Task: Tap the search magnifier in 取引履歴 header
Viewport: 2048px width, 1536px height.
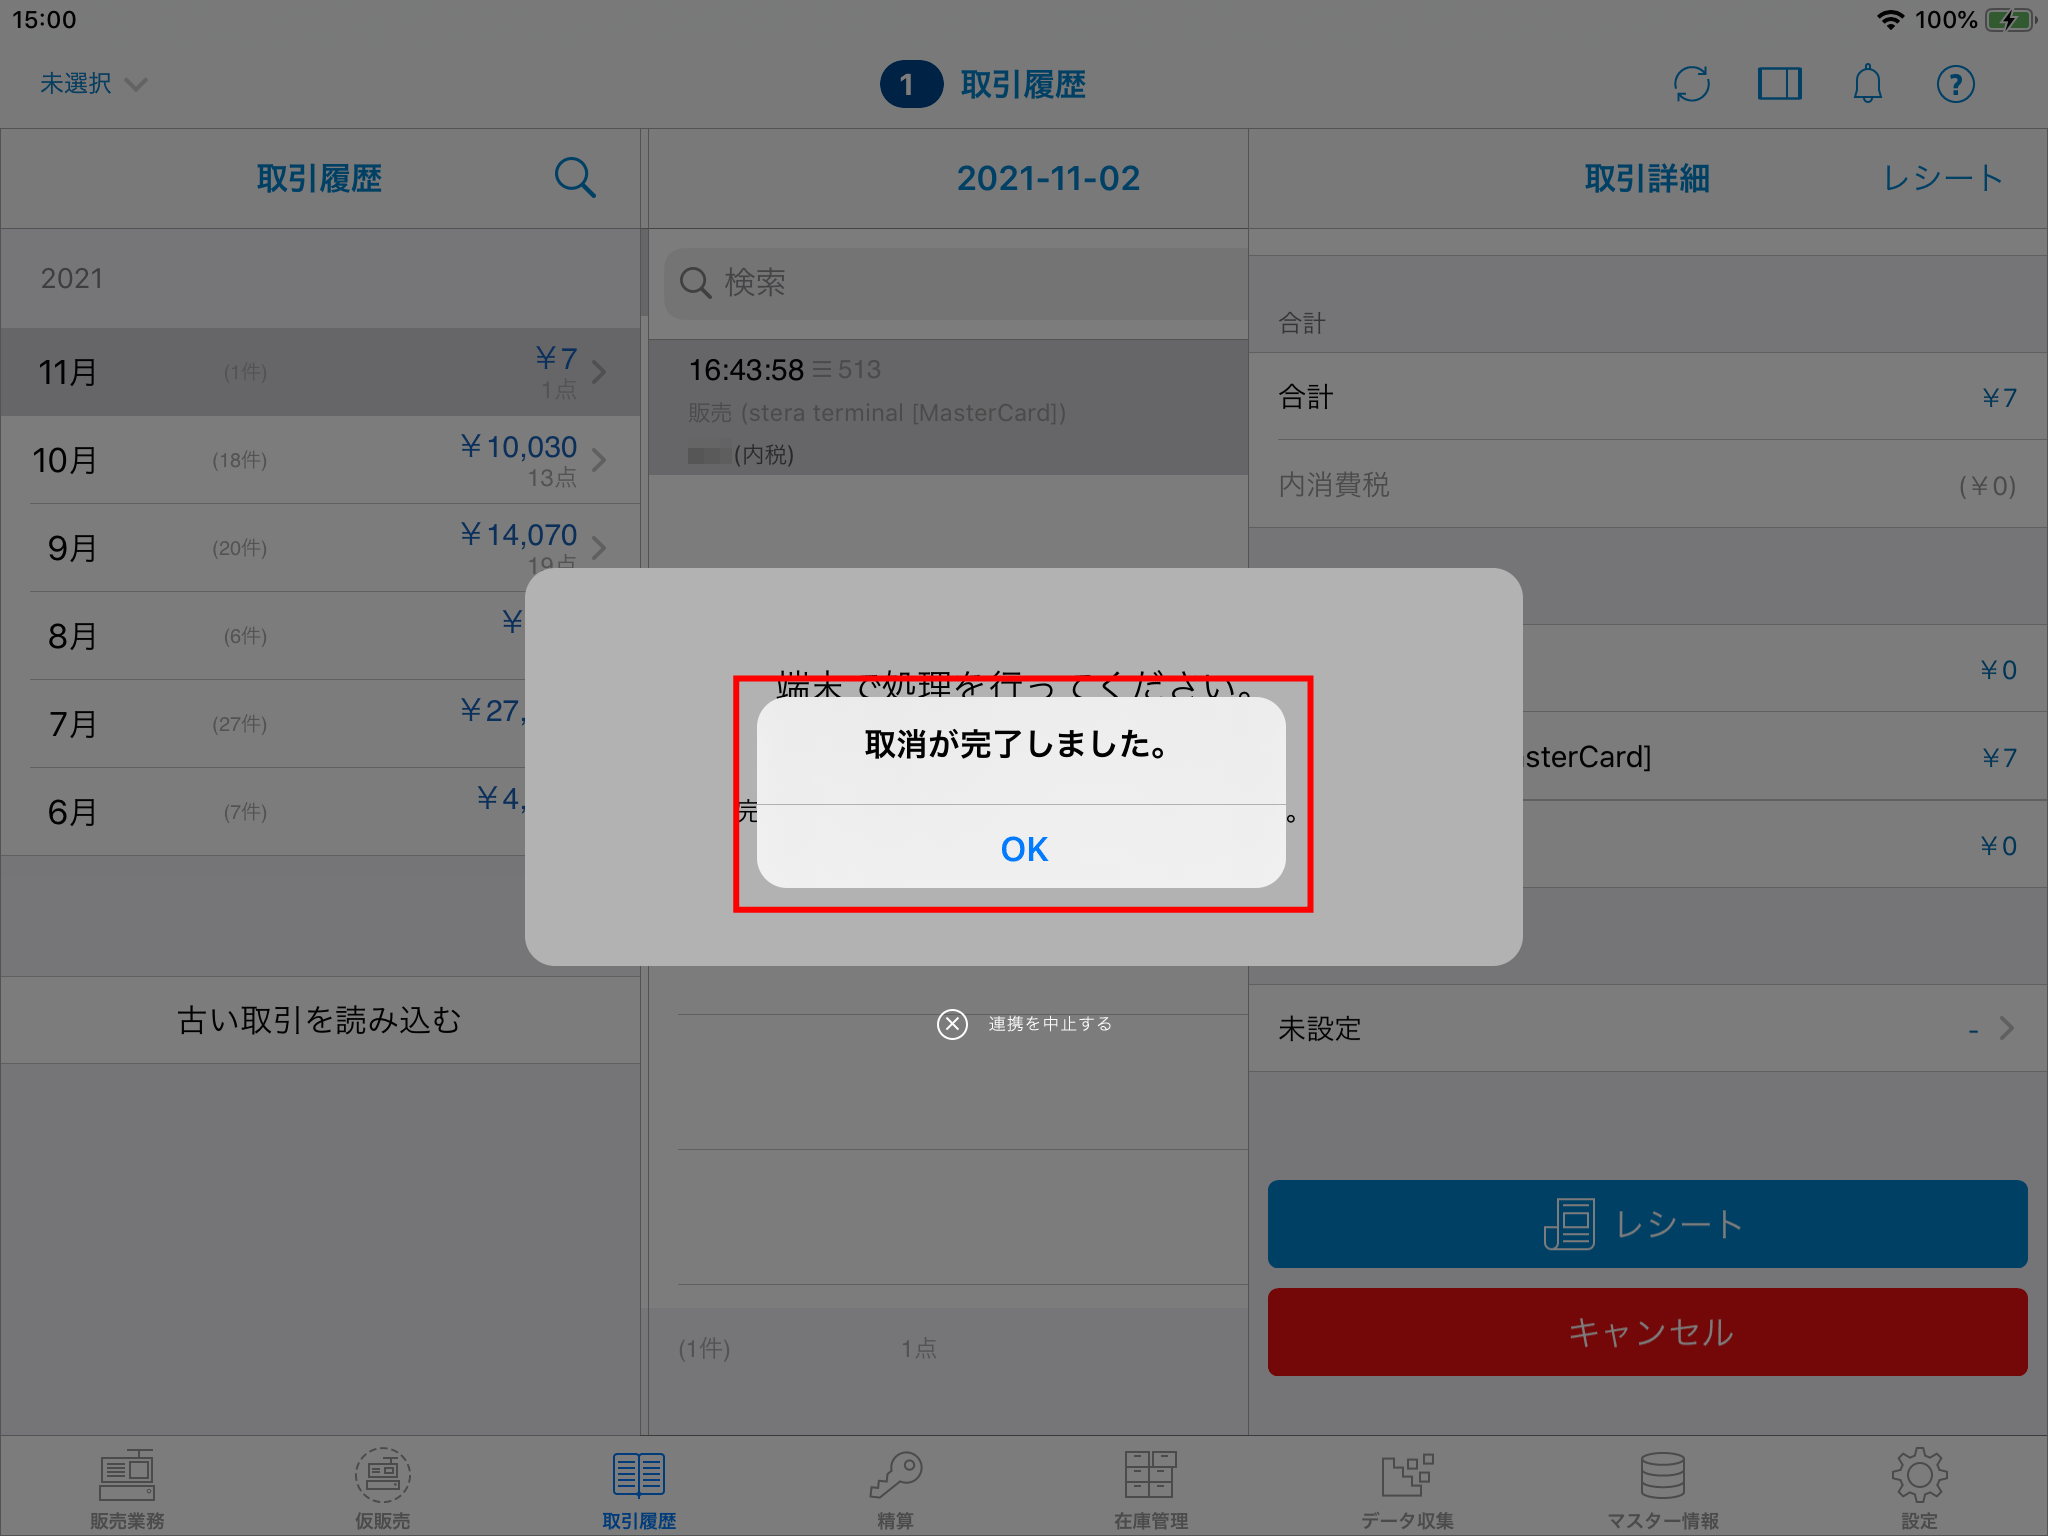Action: point(575,178)
